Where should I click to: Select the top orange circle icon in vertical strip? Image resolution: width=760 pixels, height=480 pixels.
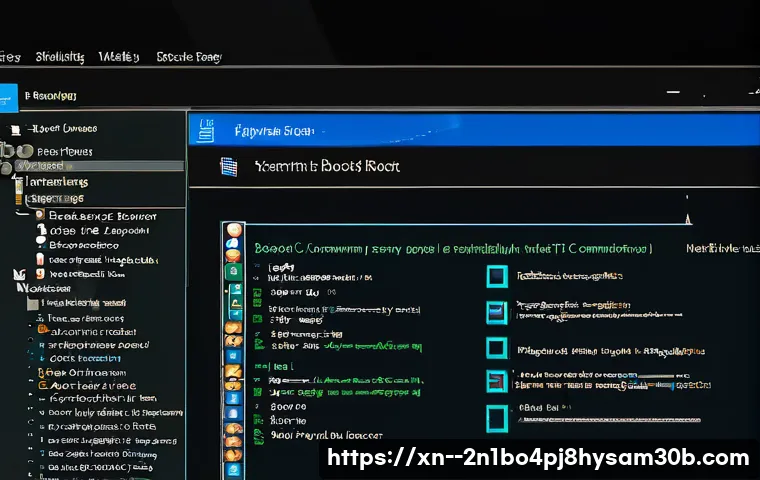pyautogui.click(x=234, y=230)
